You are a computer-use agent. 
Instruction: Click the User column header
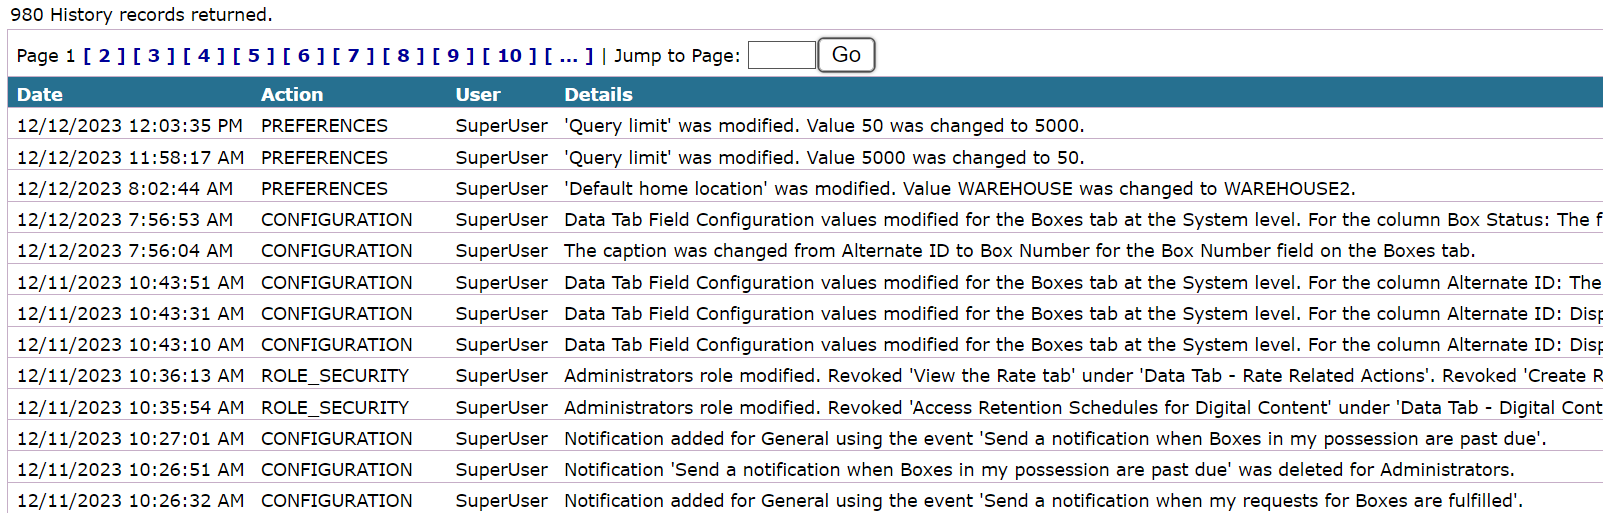(478, 95)
